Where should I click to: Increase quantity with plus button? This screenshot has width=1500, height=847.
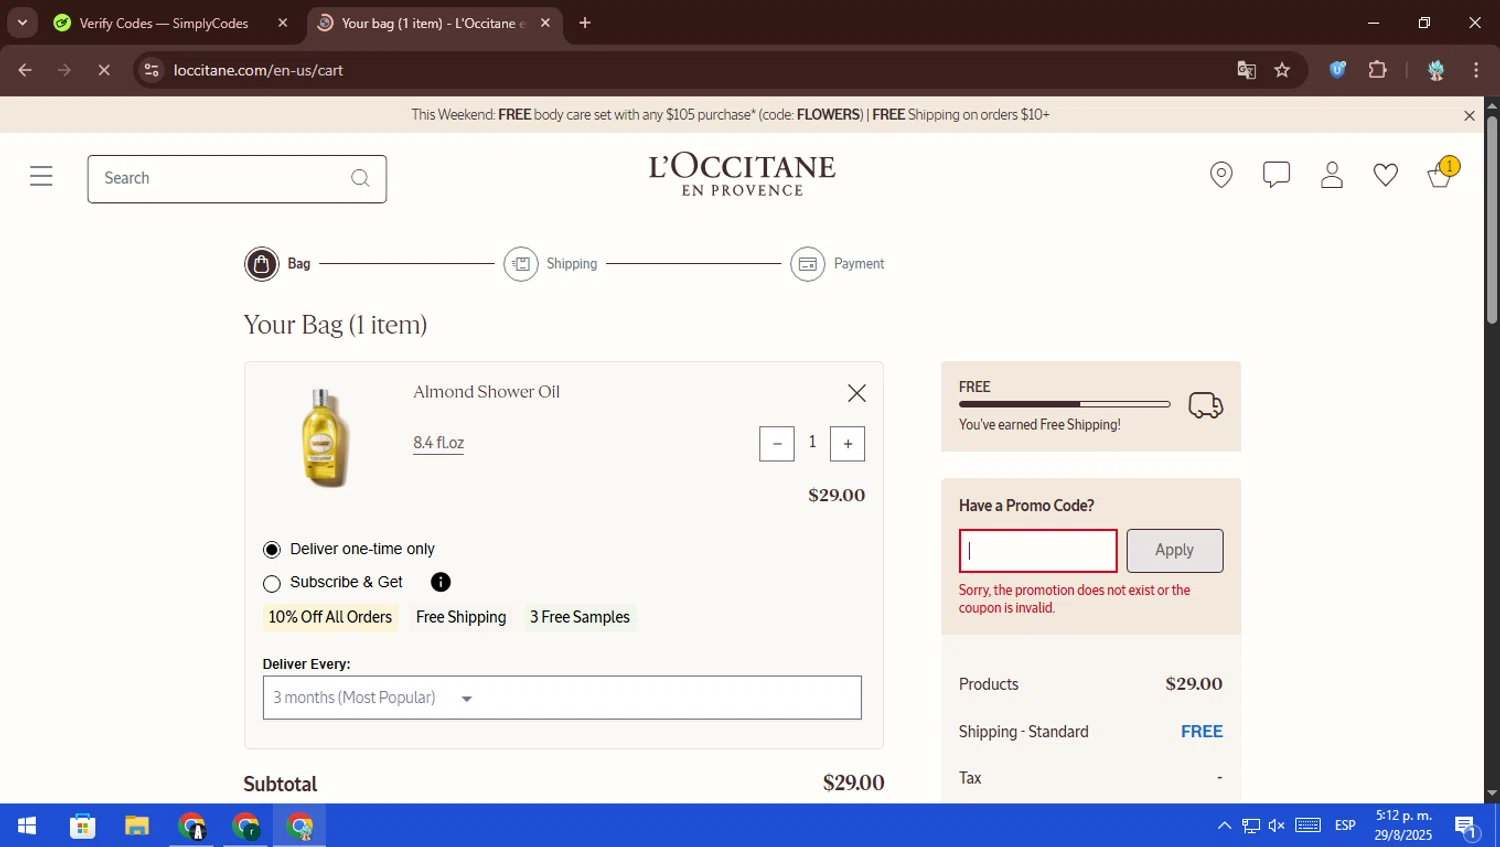coord(848,444)
